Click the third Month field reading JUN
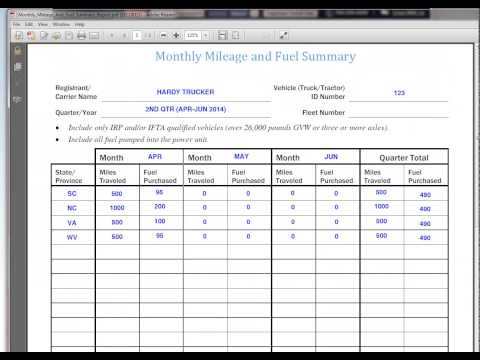 pos(331,157)
